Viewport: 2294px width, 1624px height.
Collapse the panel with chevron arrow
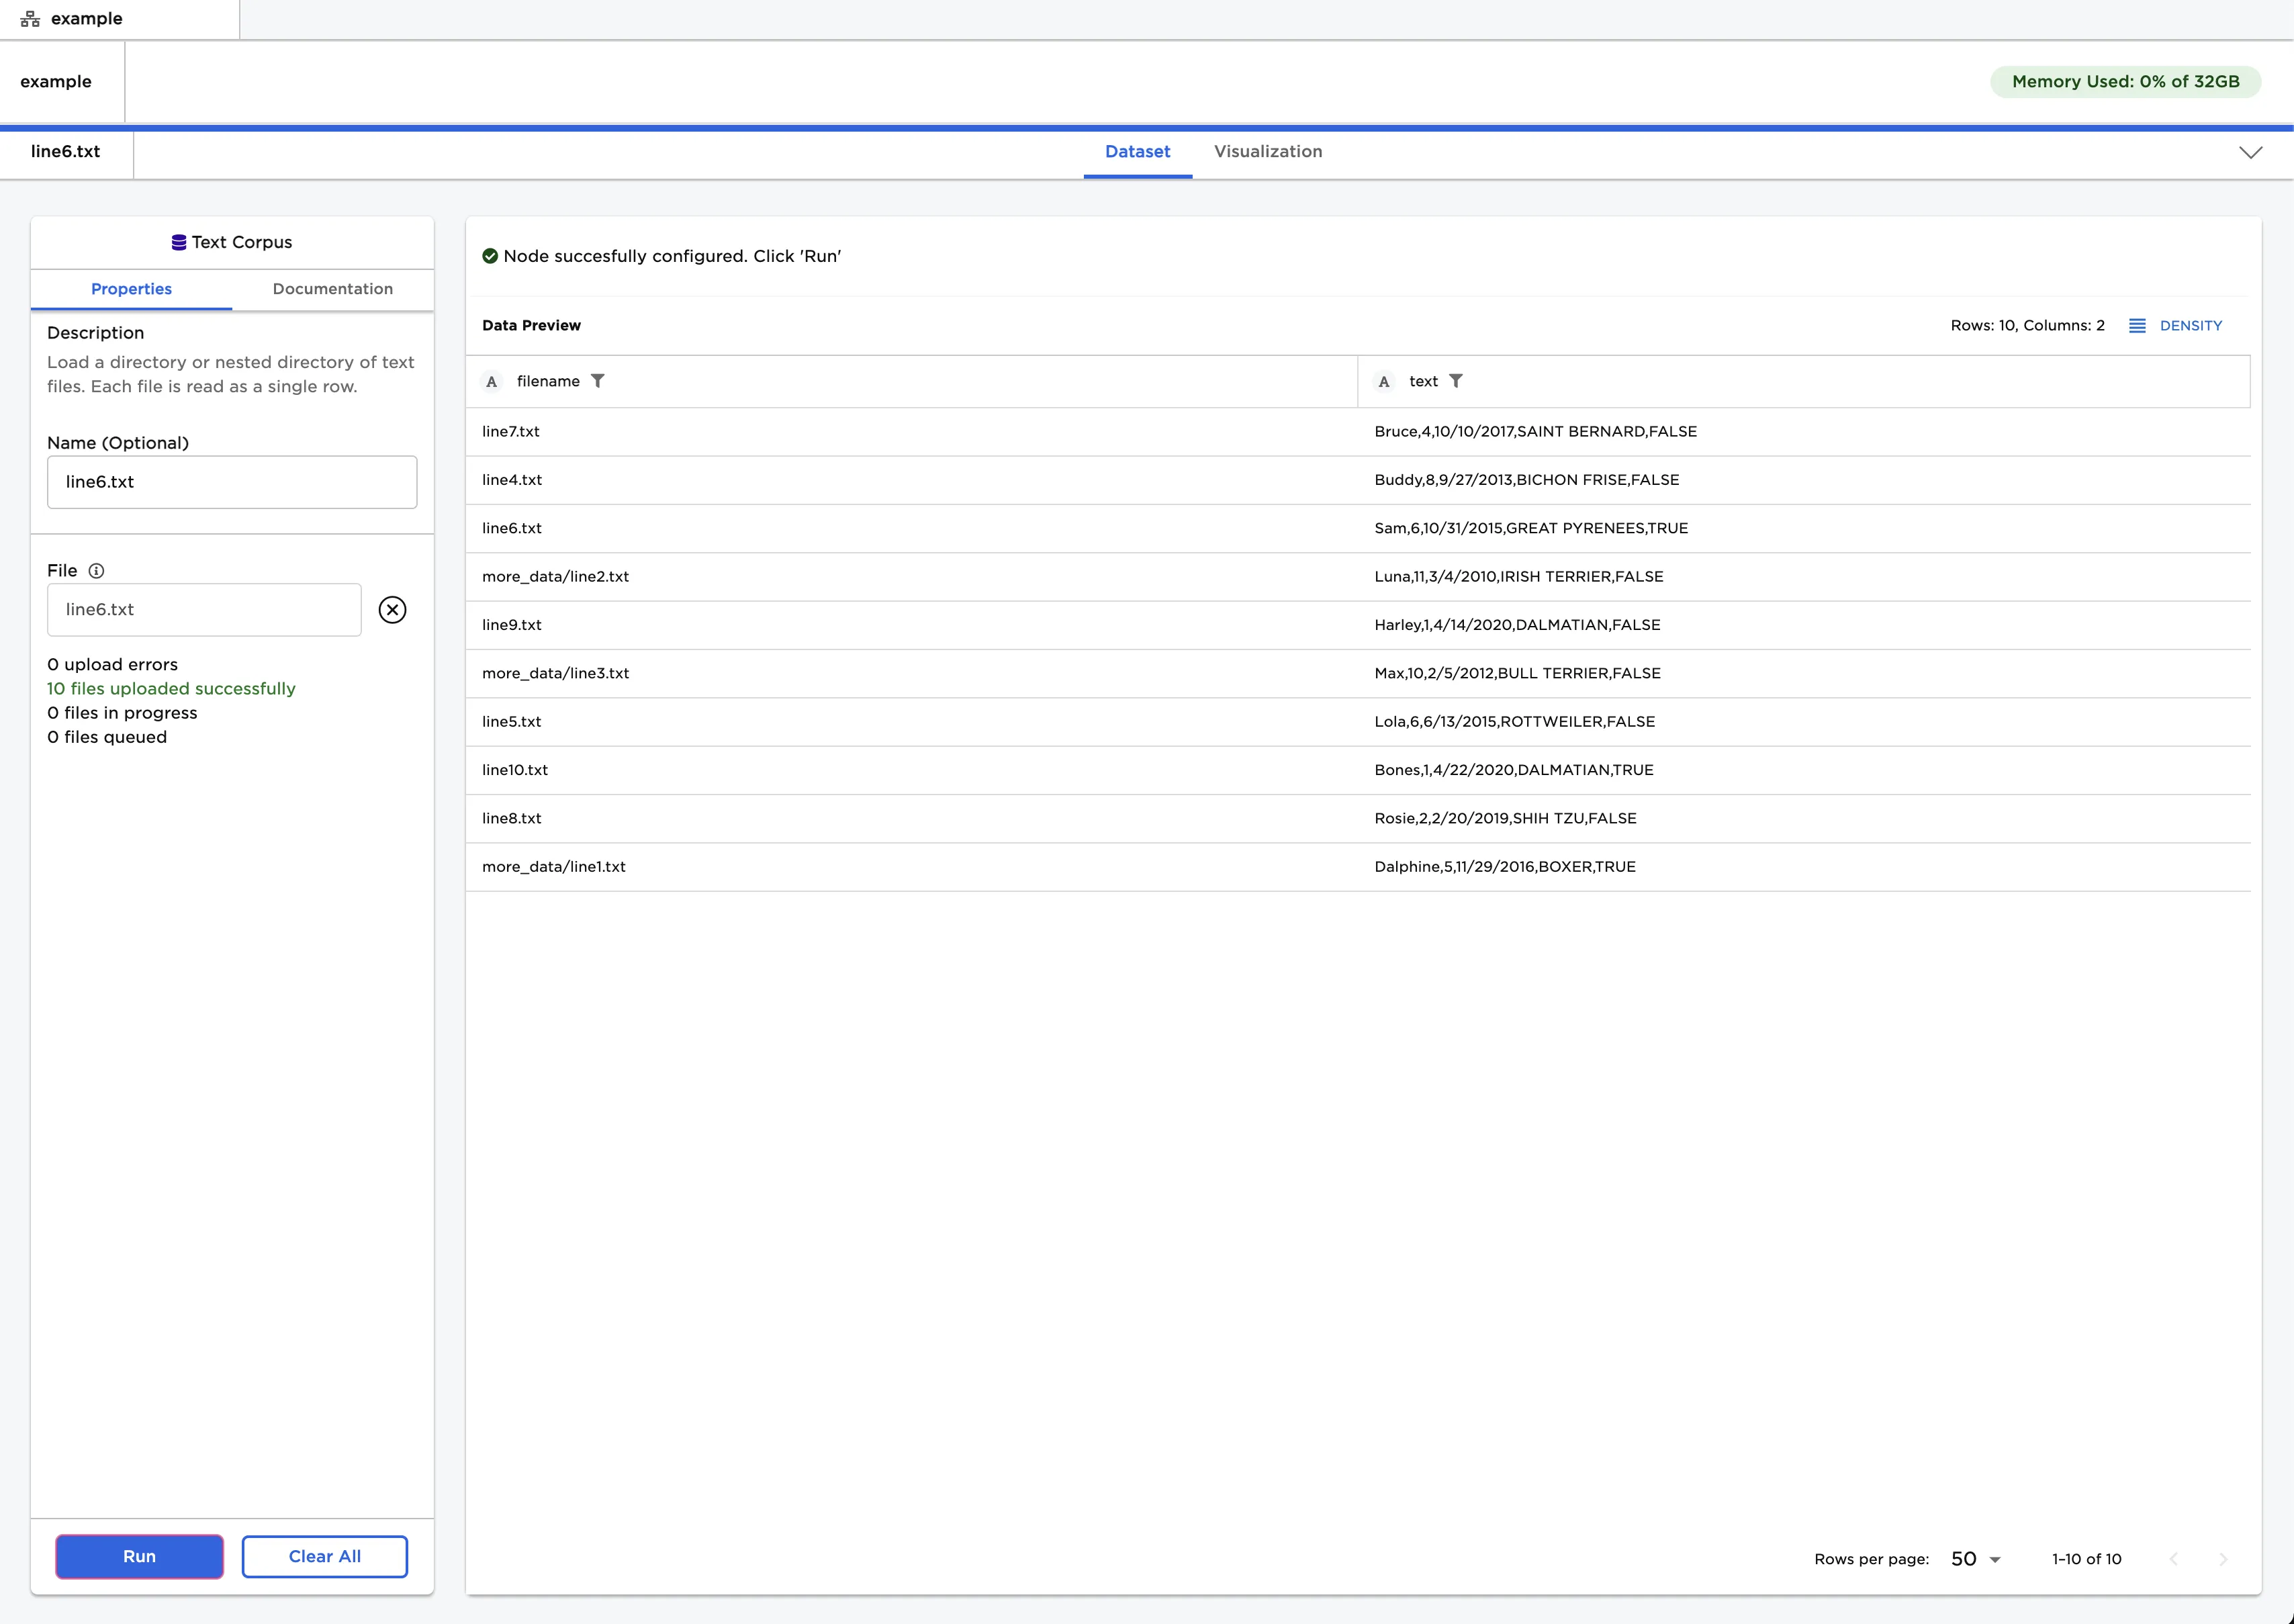[2250, 153]
